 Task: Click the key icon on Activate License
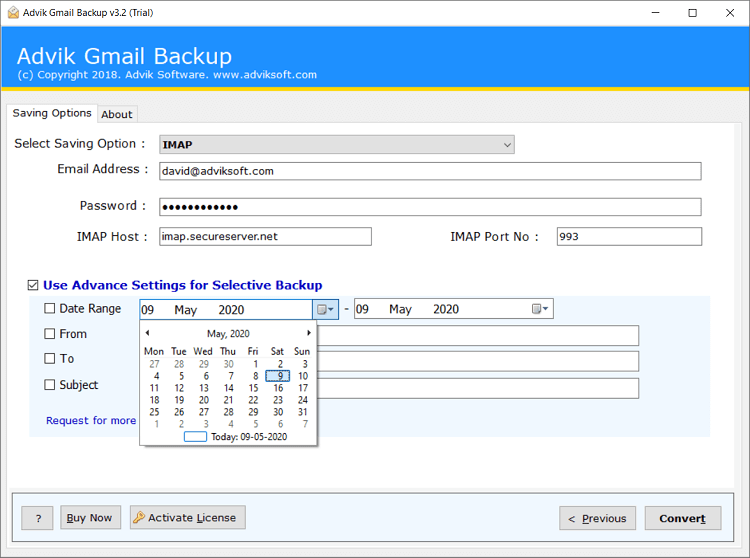click(139, 517)
